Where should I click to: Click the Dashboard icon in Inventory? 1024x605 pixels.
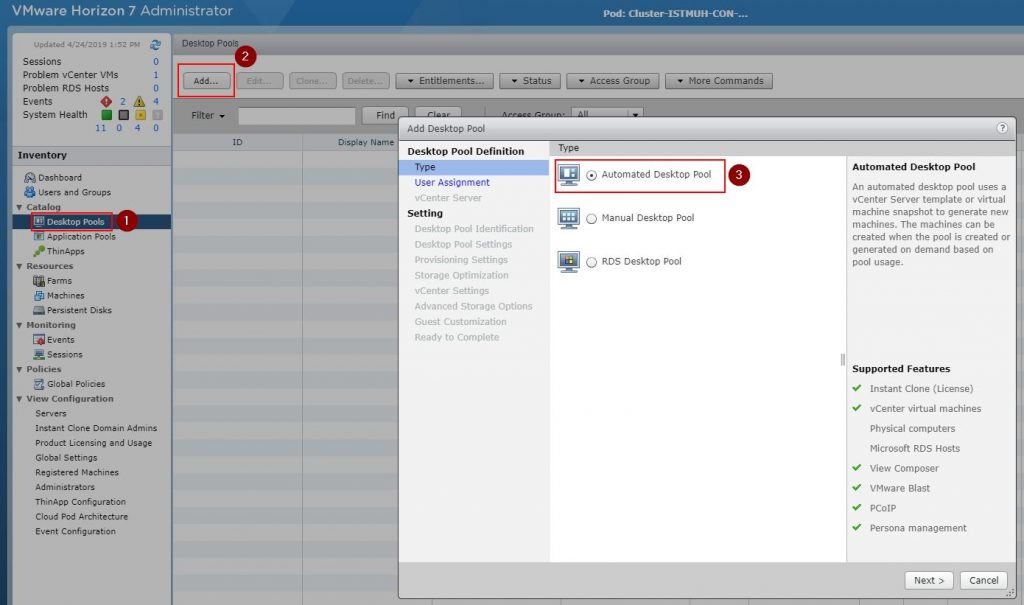29,177
